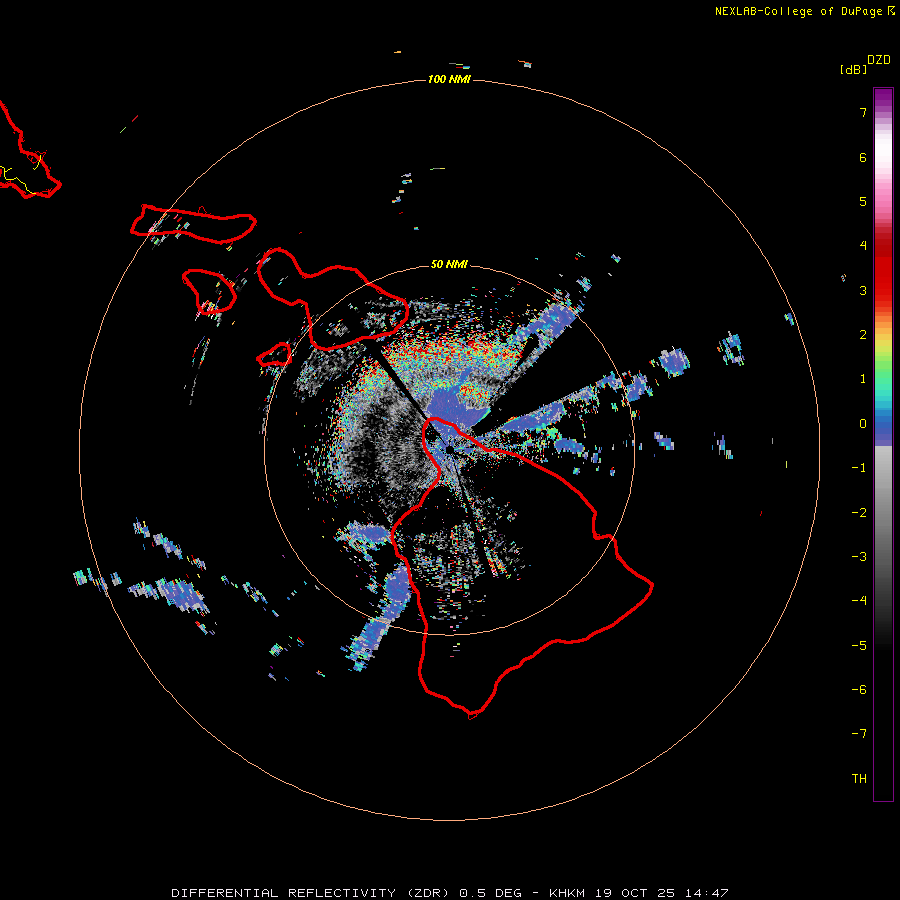Click the -5 value on the color scale

pyautogui.click(x=859, y=646)
